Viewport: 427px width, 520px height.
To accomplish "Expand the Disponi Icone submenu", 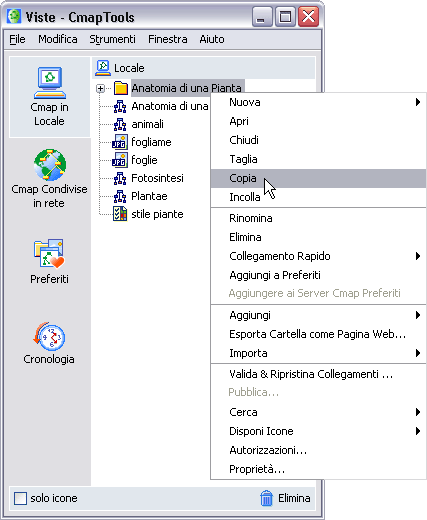I will click(x=418, y=431).
